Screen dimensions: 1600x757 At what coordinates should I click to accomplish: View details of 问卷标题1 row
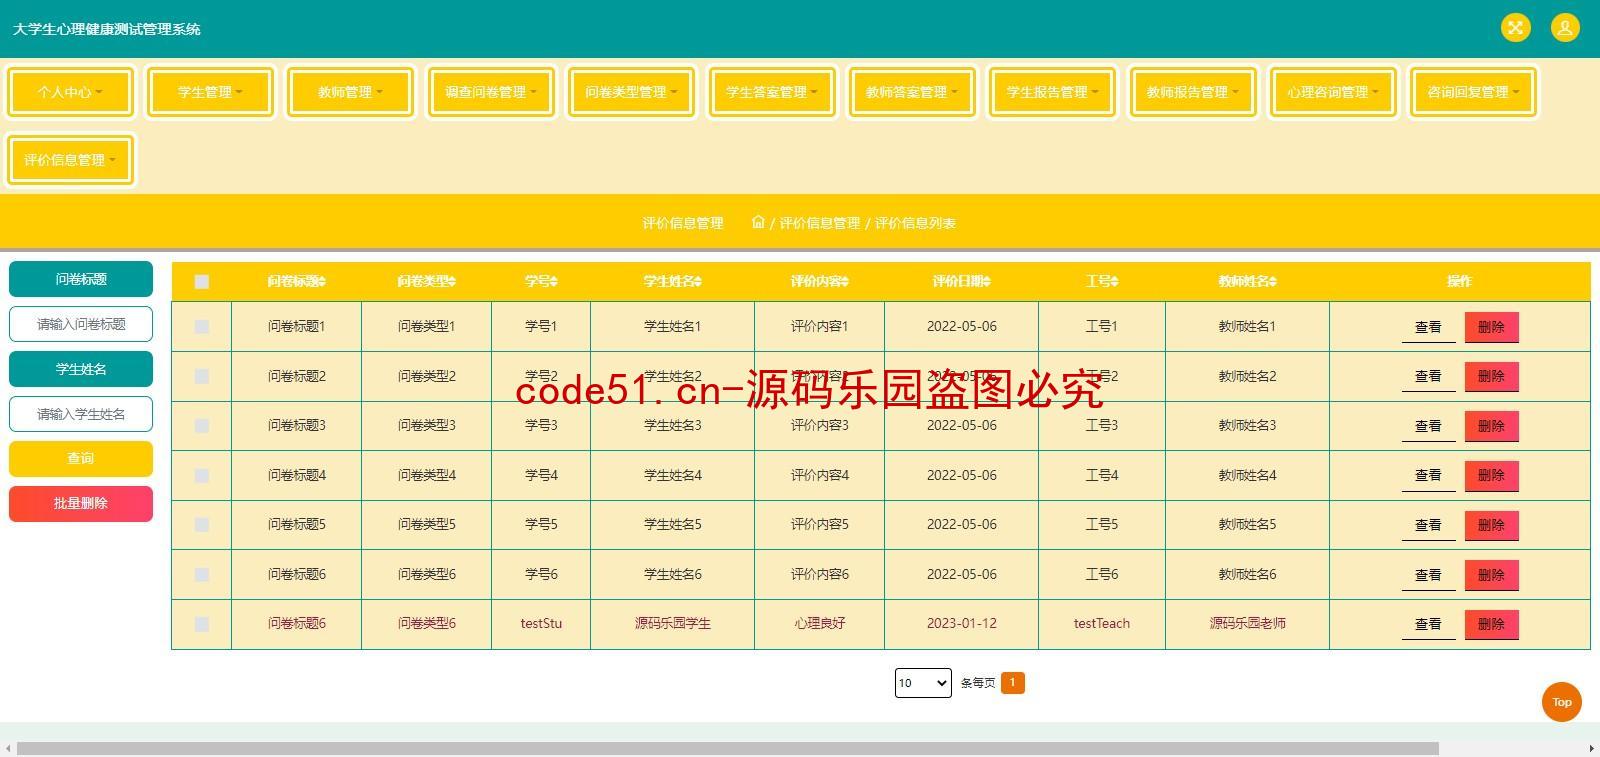[x=1428, y=327]
